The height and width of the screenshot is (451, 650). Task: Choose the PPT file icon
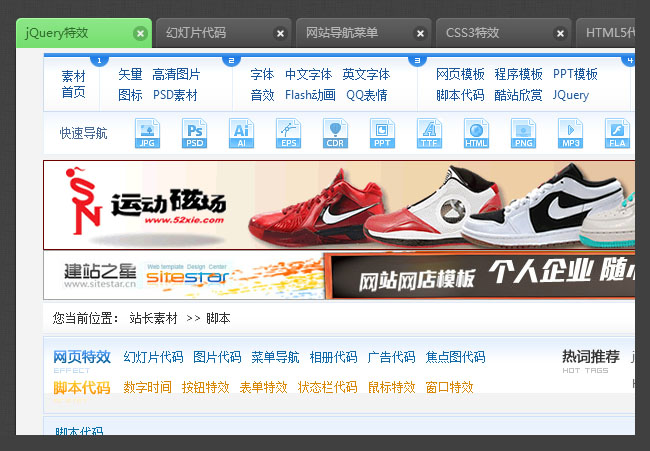[382, 133]
